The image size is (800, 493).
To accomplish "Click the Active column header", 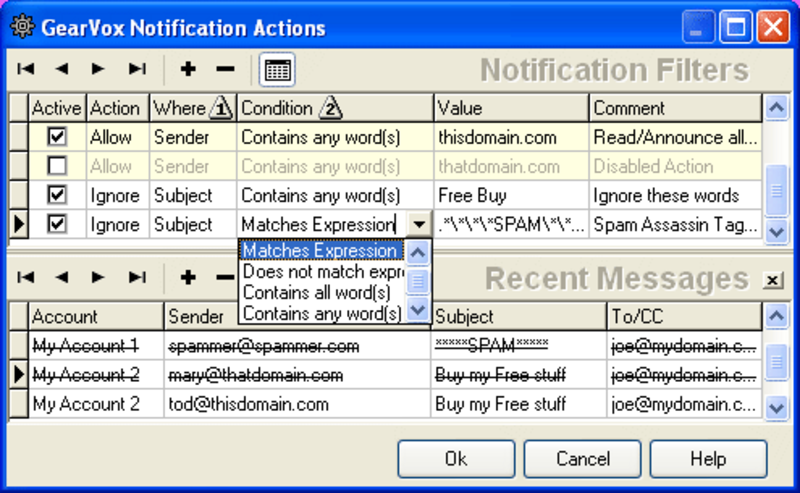I will (57, 108).
